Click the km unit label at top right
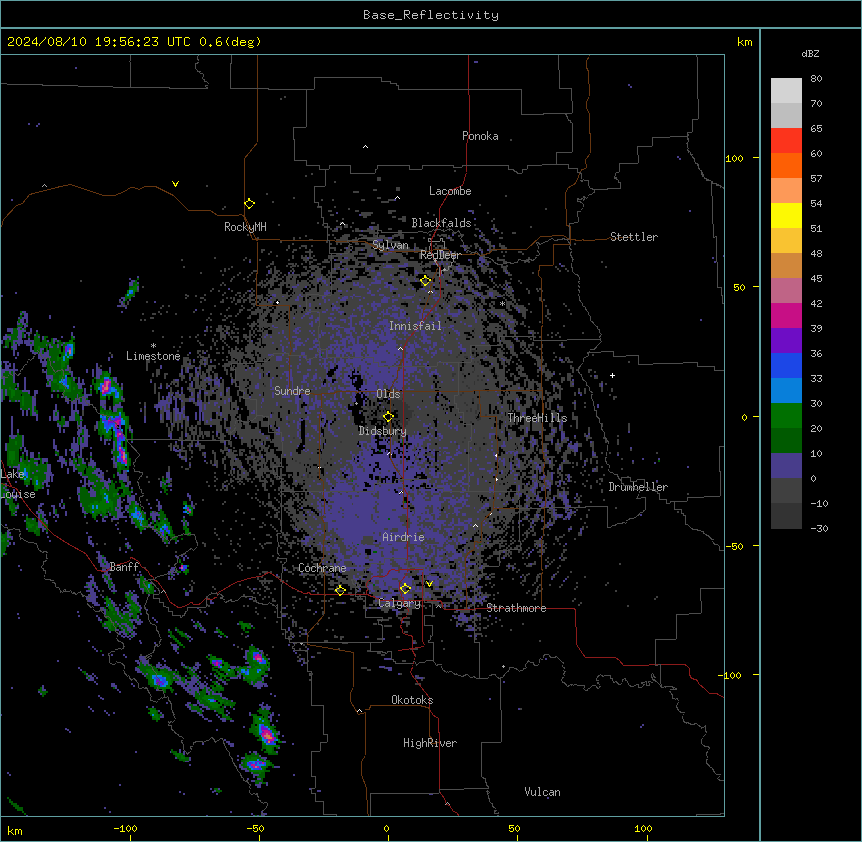The image size is (862, 842). [x=744, y=42]
